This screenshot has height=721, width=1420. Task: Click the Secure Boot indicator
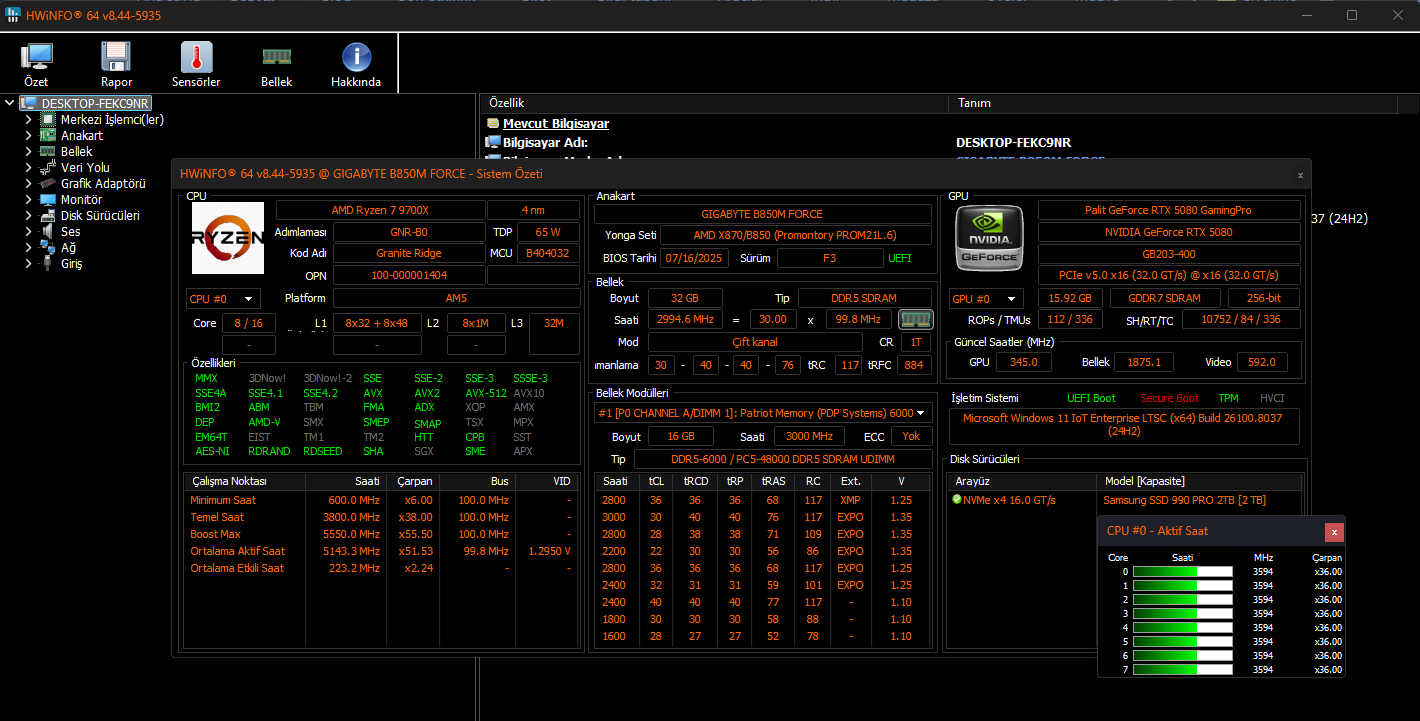(1170, 398)
